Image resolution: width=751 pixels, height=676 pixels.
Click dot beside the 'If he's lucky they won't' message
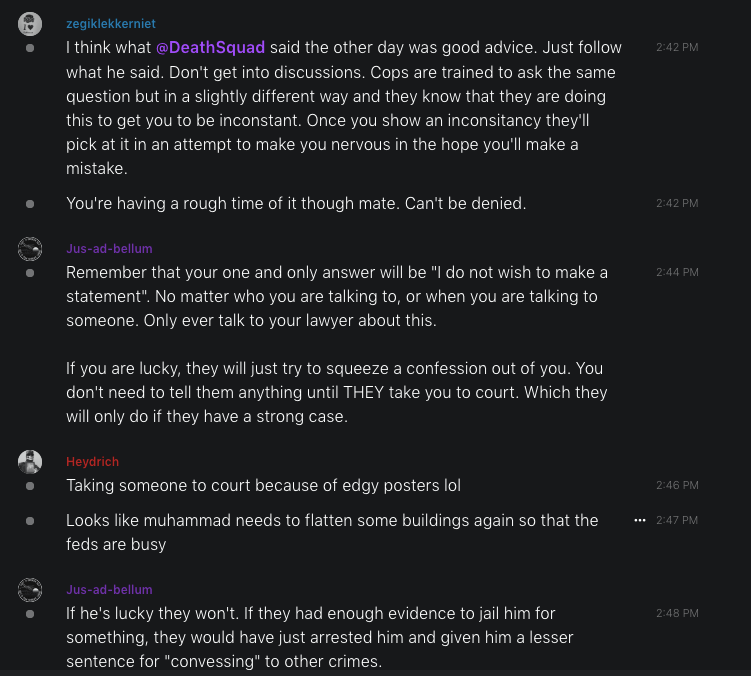pyautogui.click(x=30, y=614)
